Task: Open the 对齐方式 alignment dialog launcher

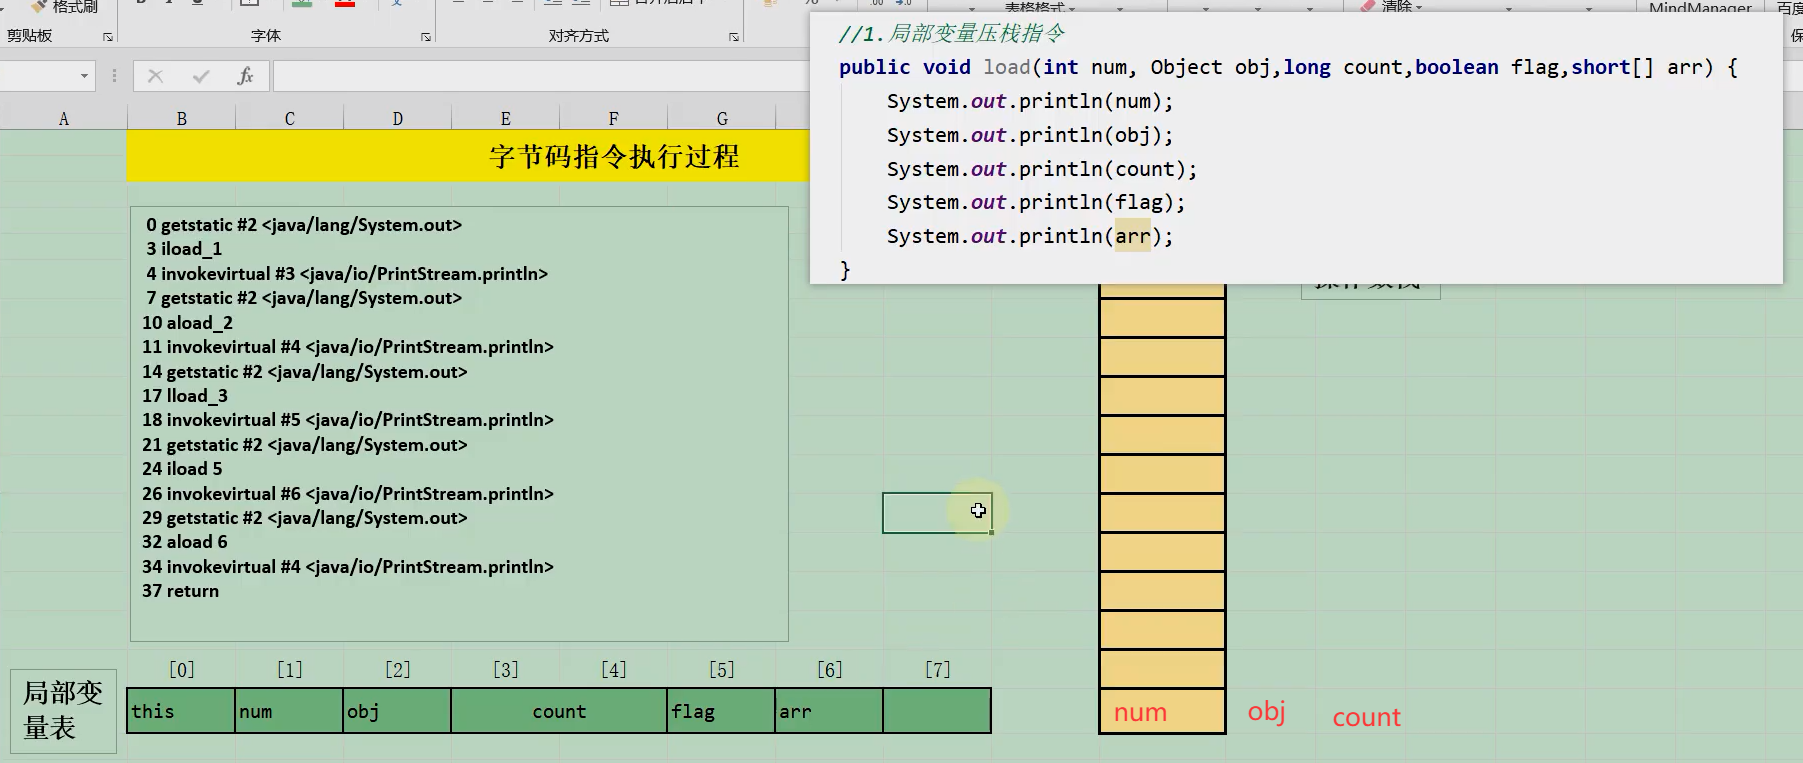Action: tap(734, 37)
